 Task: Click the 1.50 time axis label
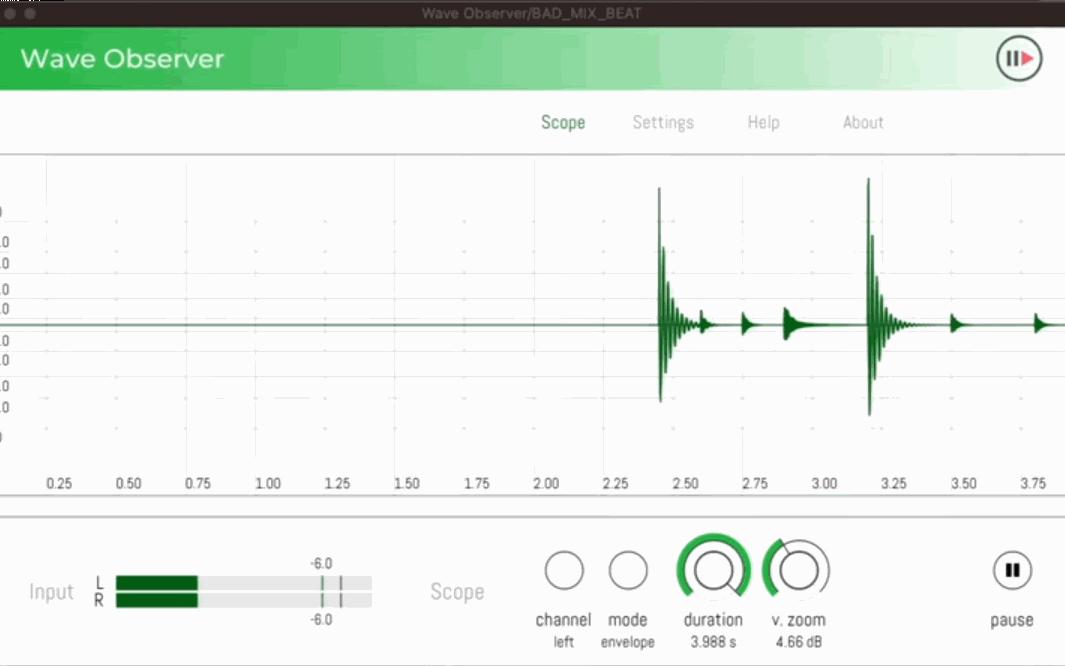[407, 483]
